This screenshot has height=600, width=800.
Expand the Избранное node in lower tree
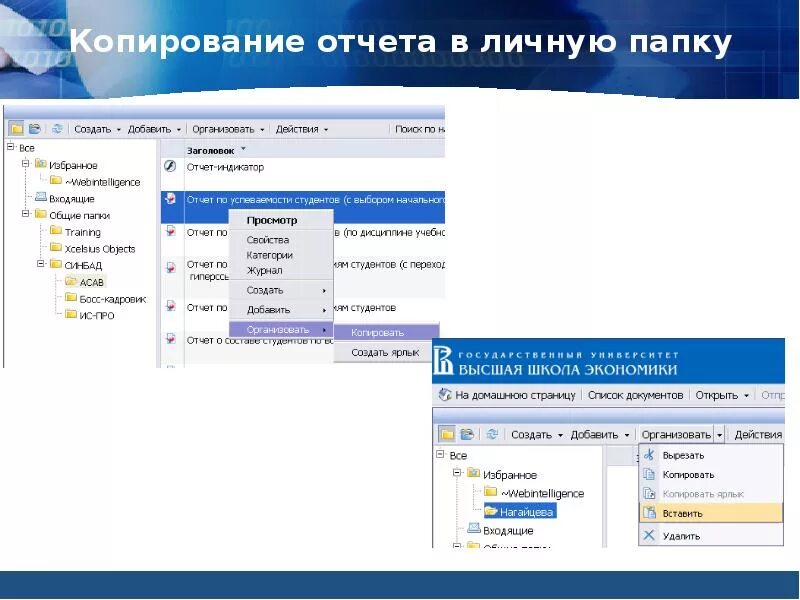coord(455,472)
